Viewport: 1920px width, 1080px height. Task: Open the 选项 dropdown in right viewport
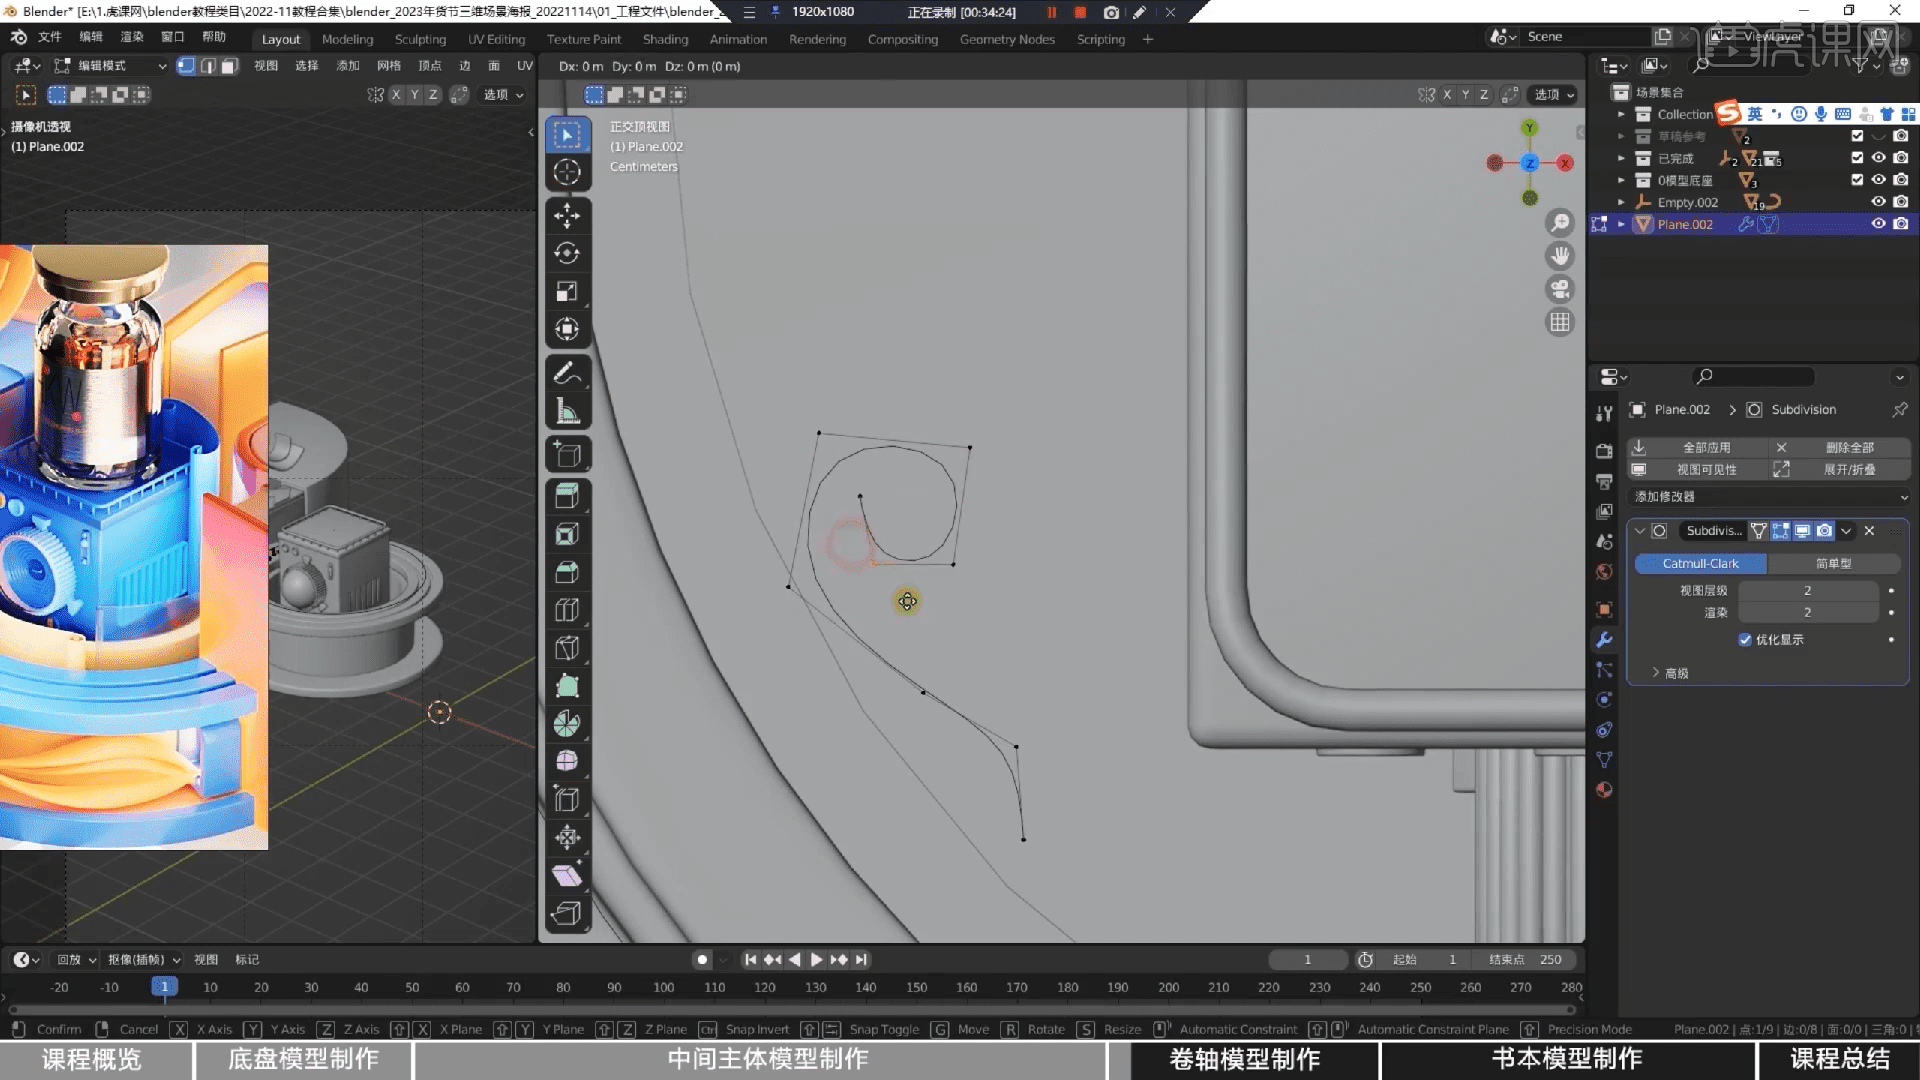click(1555, 95)
